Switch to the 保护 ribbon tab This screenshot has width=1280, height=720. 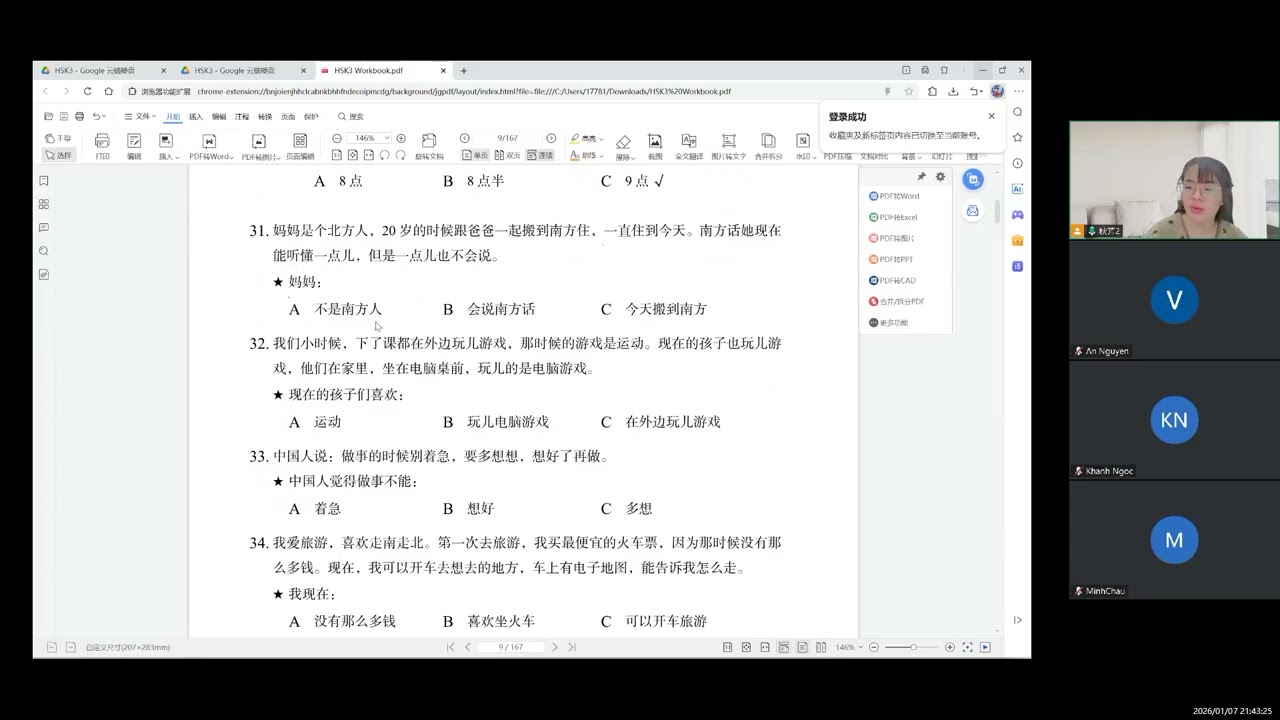coord(310,117)
